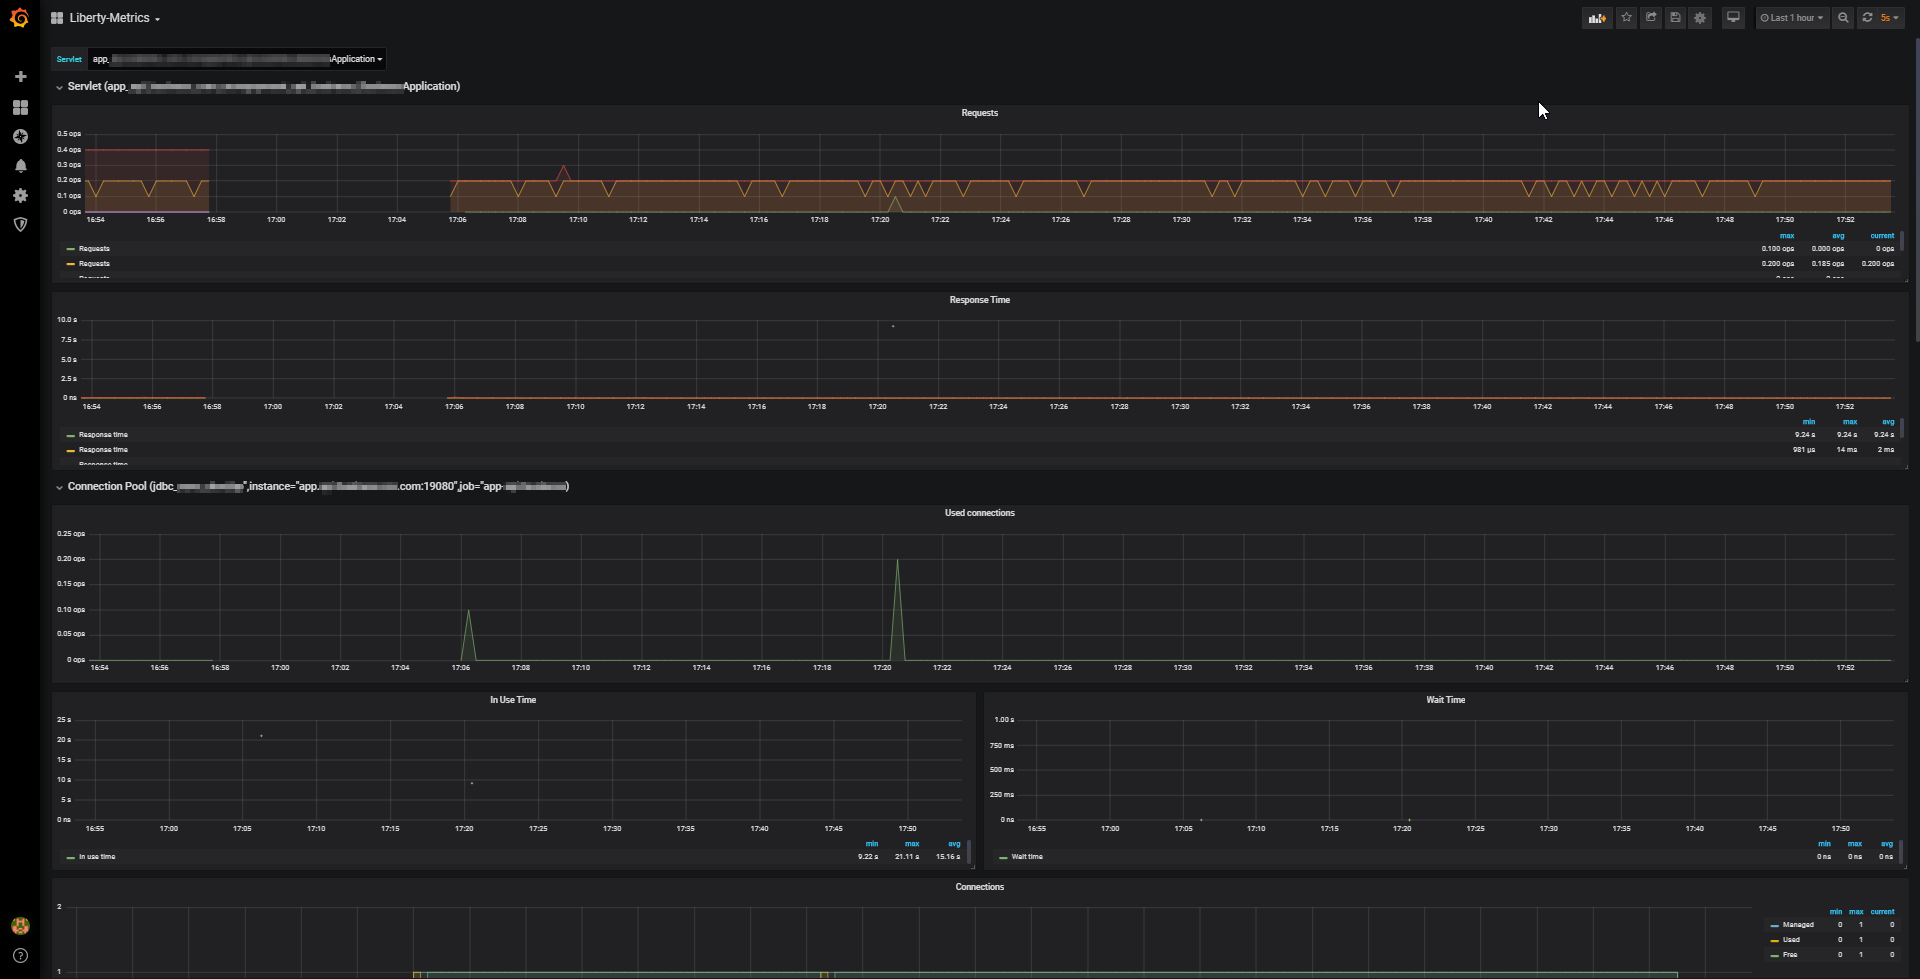Click the blue Managed series color swatch
1920x979 pixels.
(1774, 926)
